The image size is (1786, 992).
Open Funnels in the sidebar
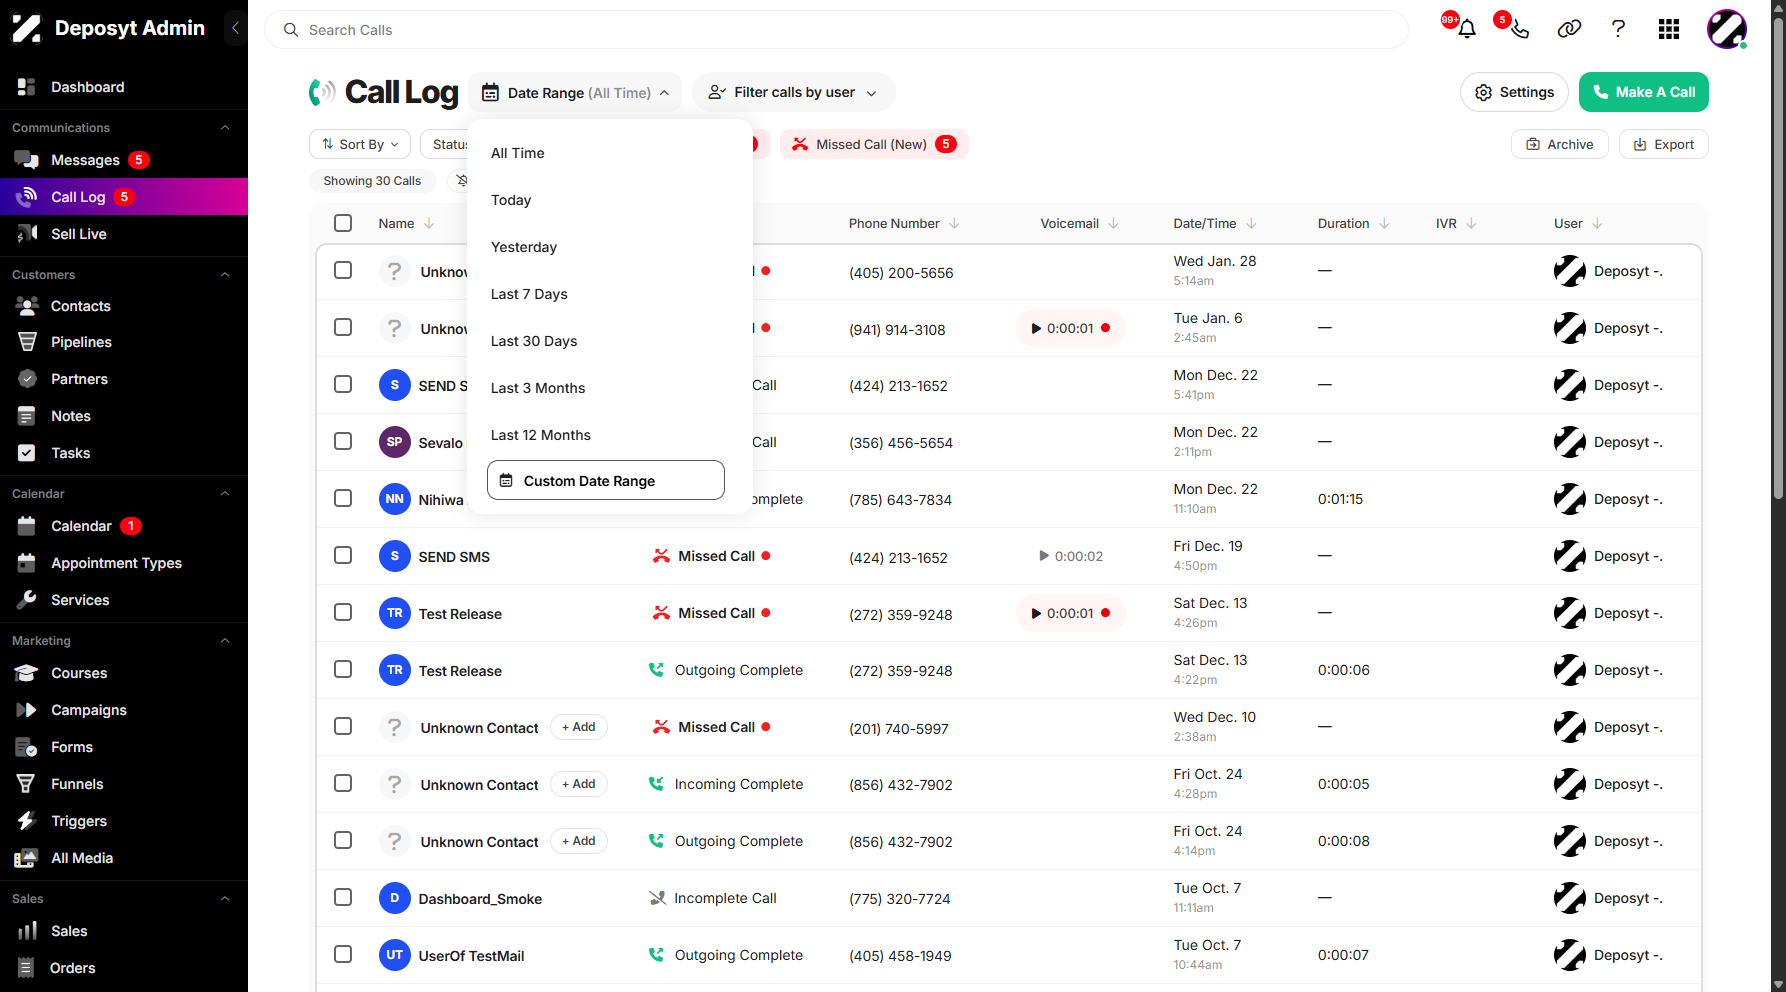click(77, 784)
